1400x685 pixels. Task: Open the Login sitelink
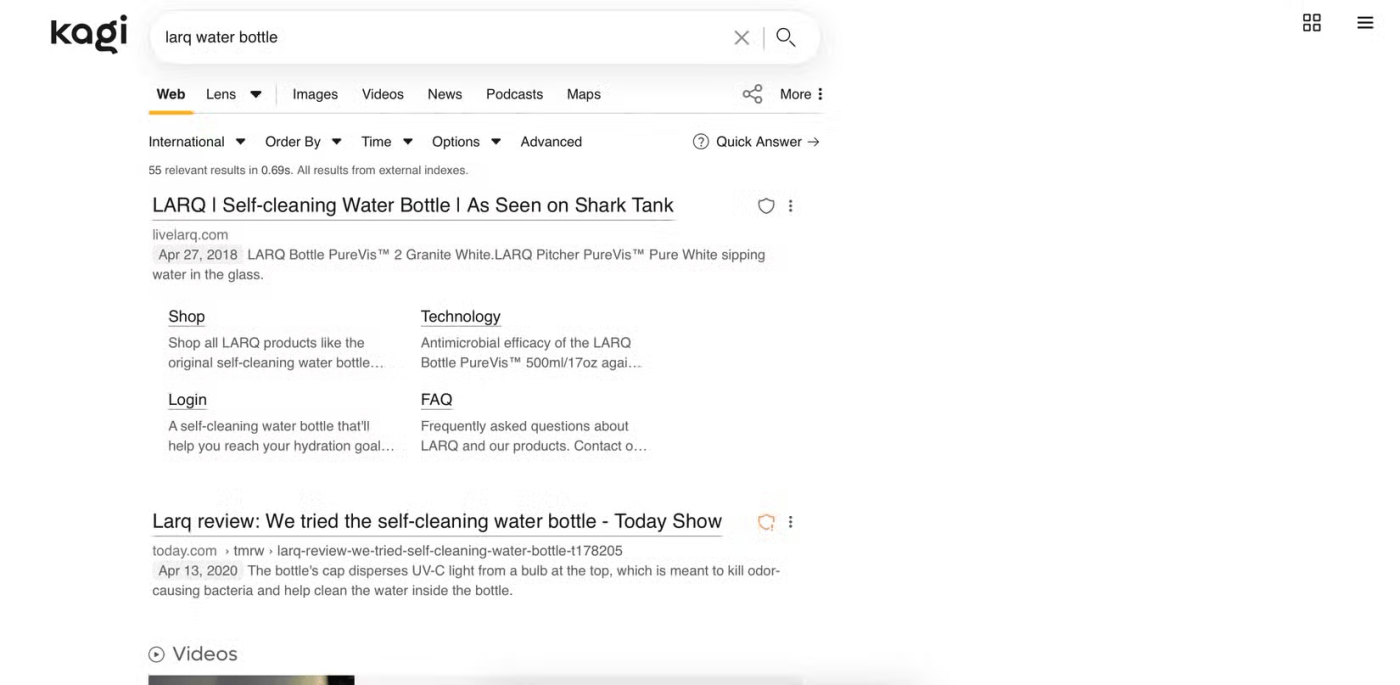pyautogui.click(x=187, y=399)
